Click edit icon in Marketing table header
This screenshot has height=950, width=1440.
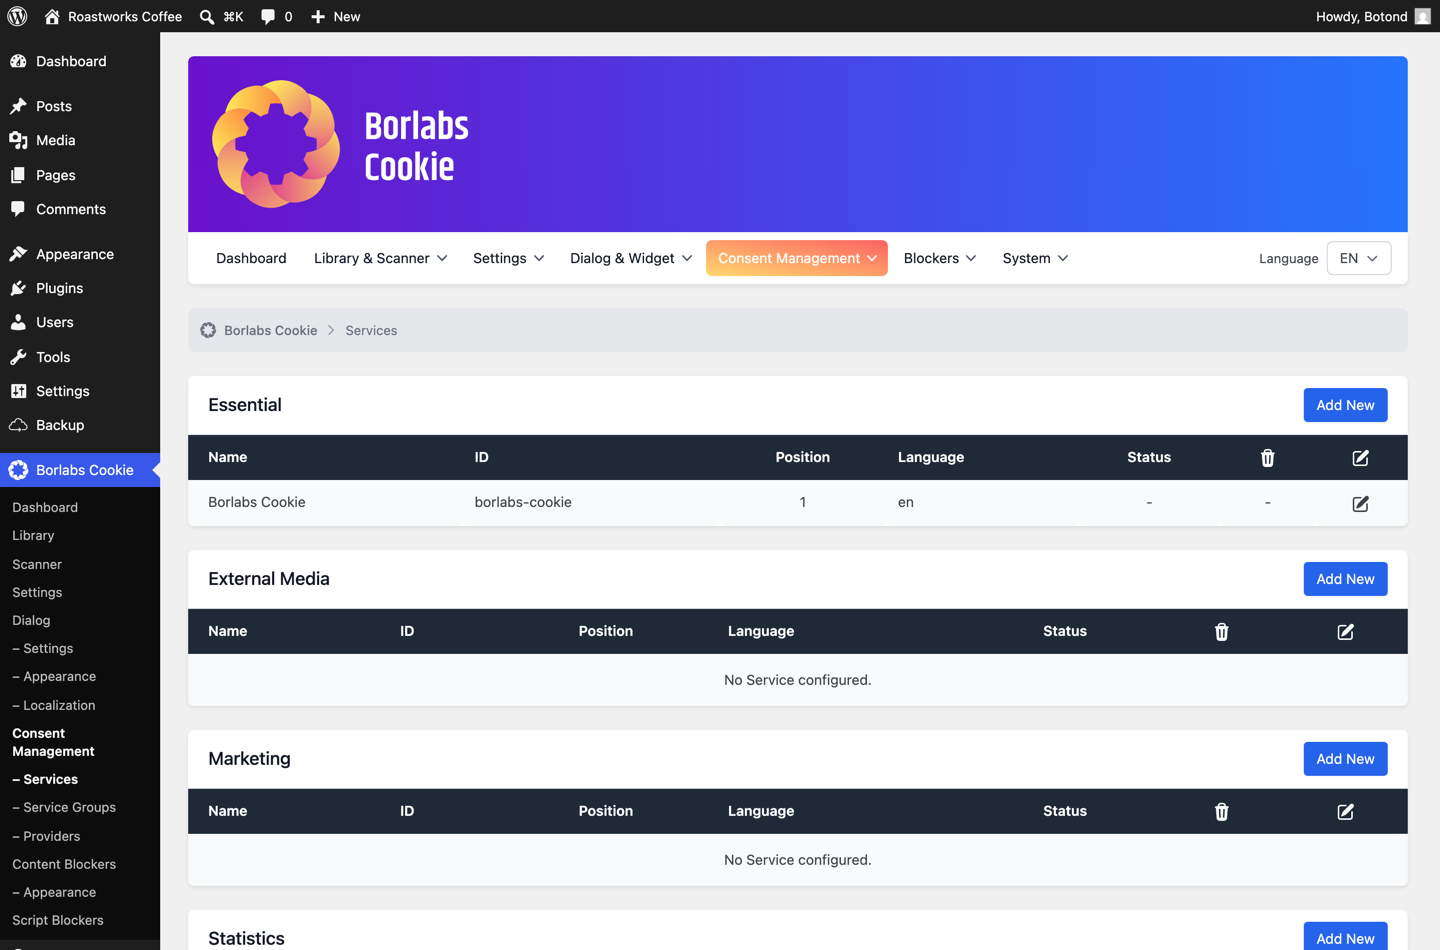(x=1345, y=811)
